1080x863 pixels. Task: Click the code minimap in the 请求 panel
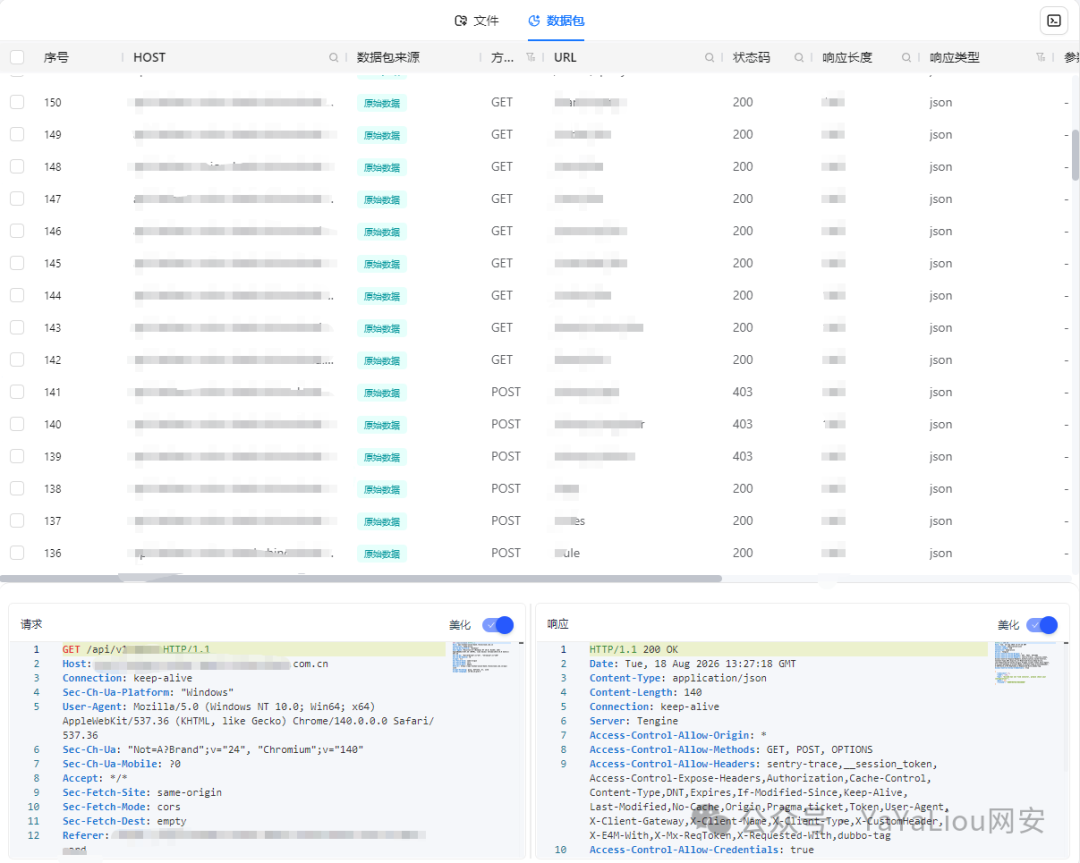tap(481, 658)
